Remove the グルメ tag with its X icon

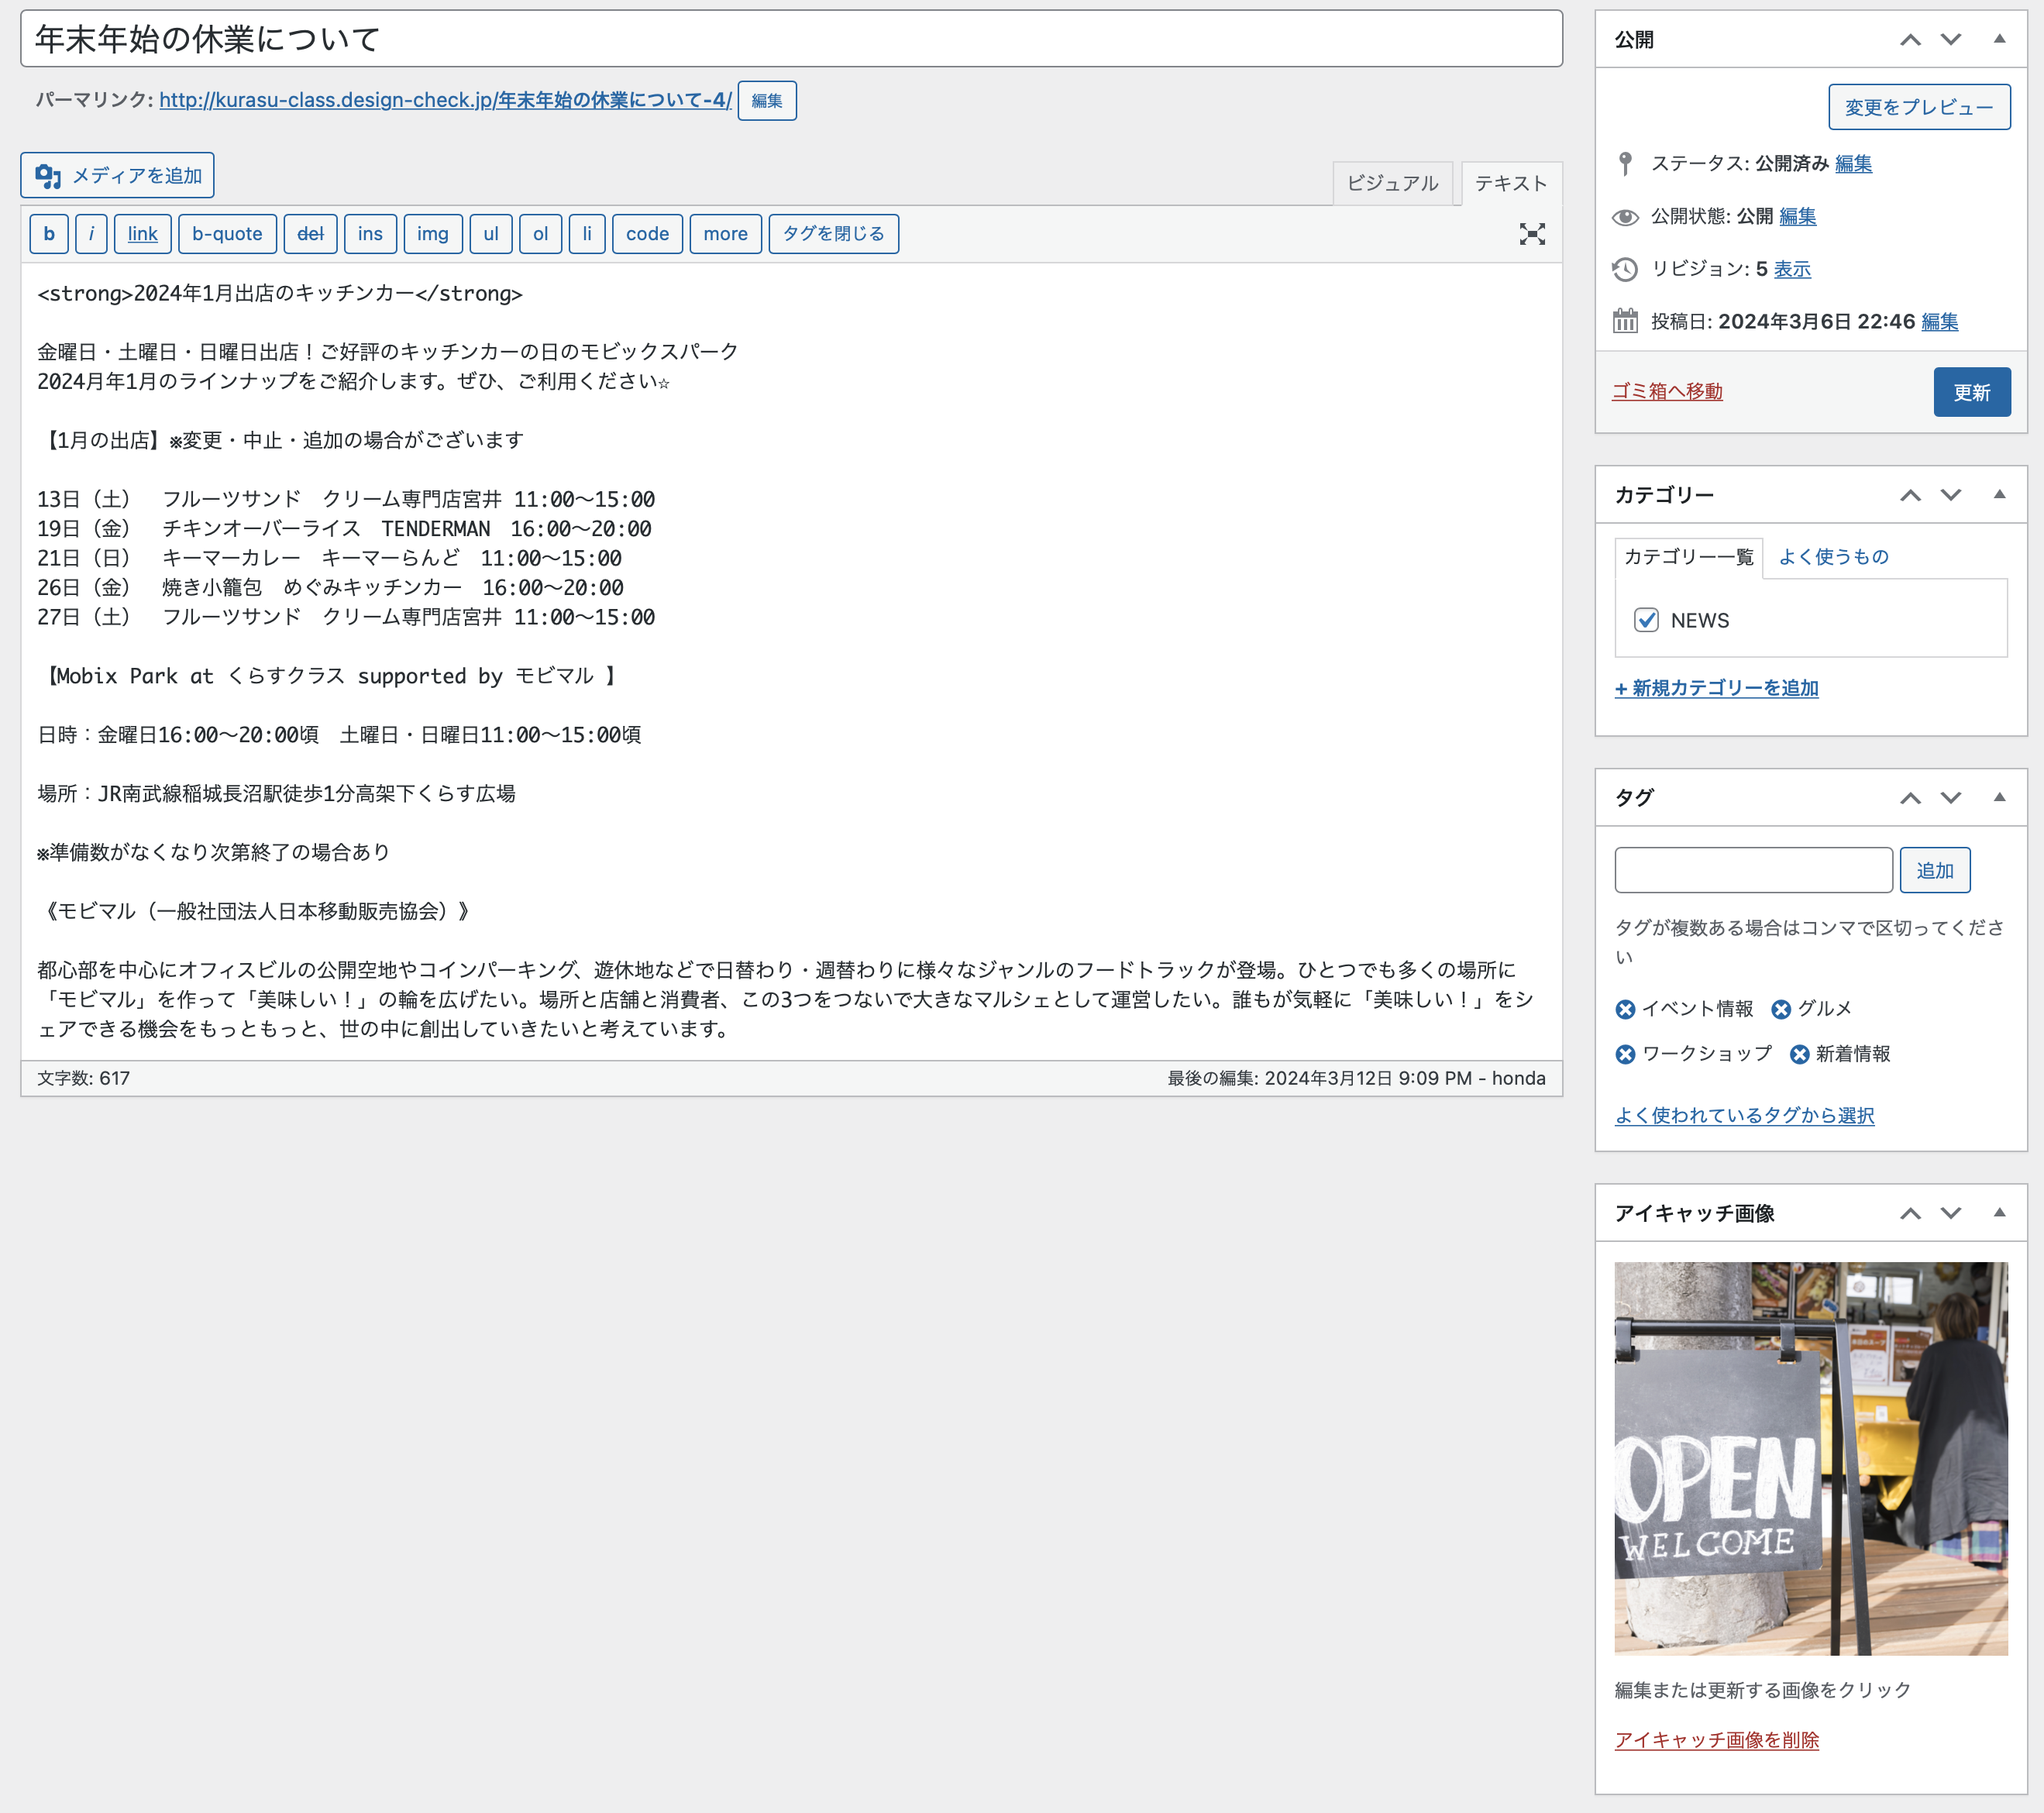1781,1009
